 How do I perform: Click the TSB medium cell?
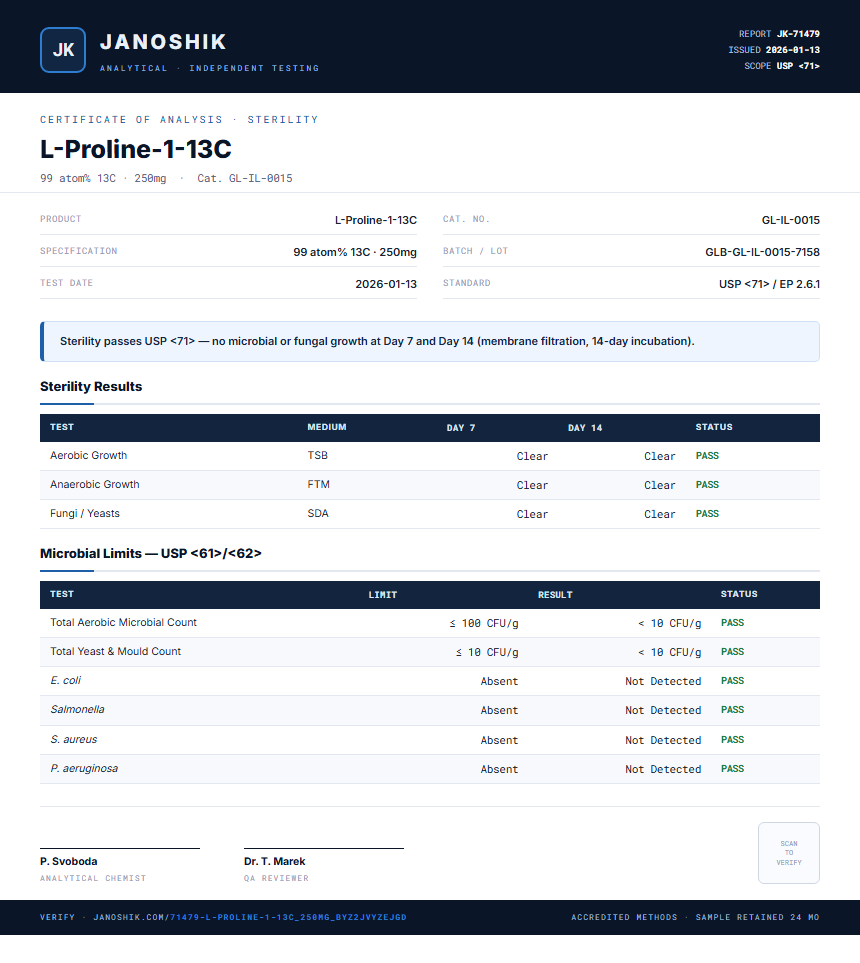318,455
